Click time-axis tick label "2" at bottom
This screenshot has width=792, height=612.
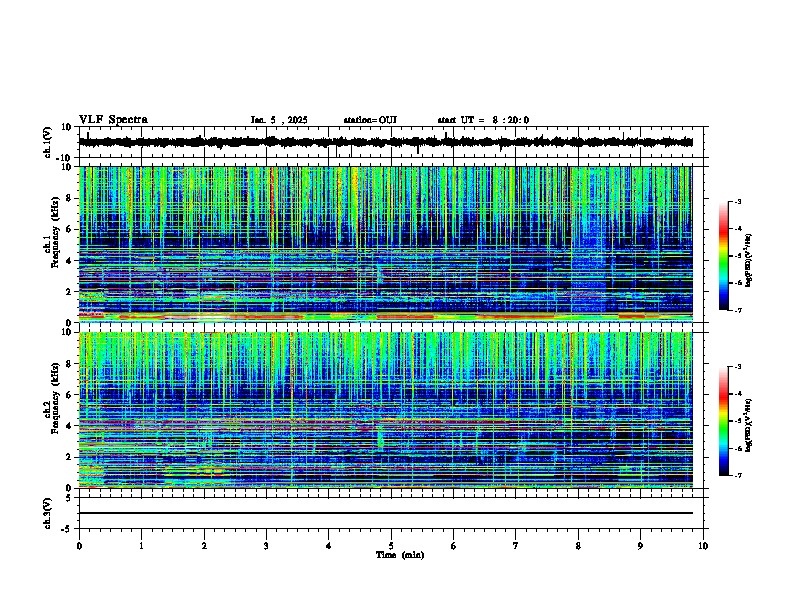204,546
